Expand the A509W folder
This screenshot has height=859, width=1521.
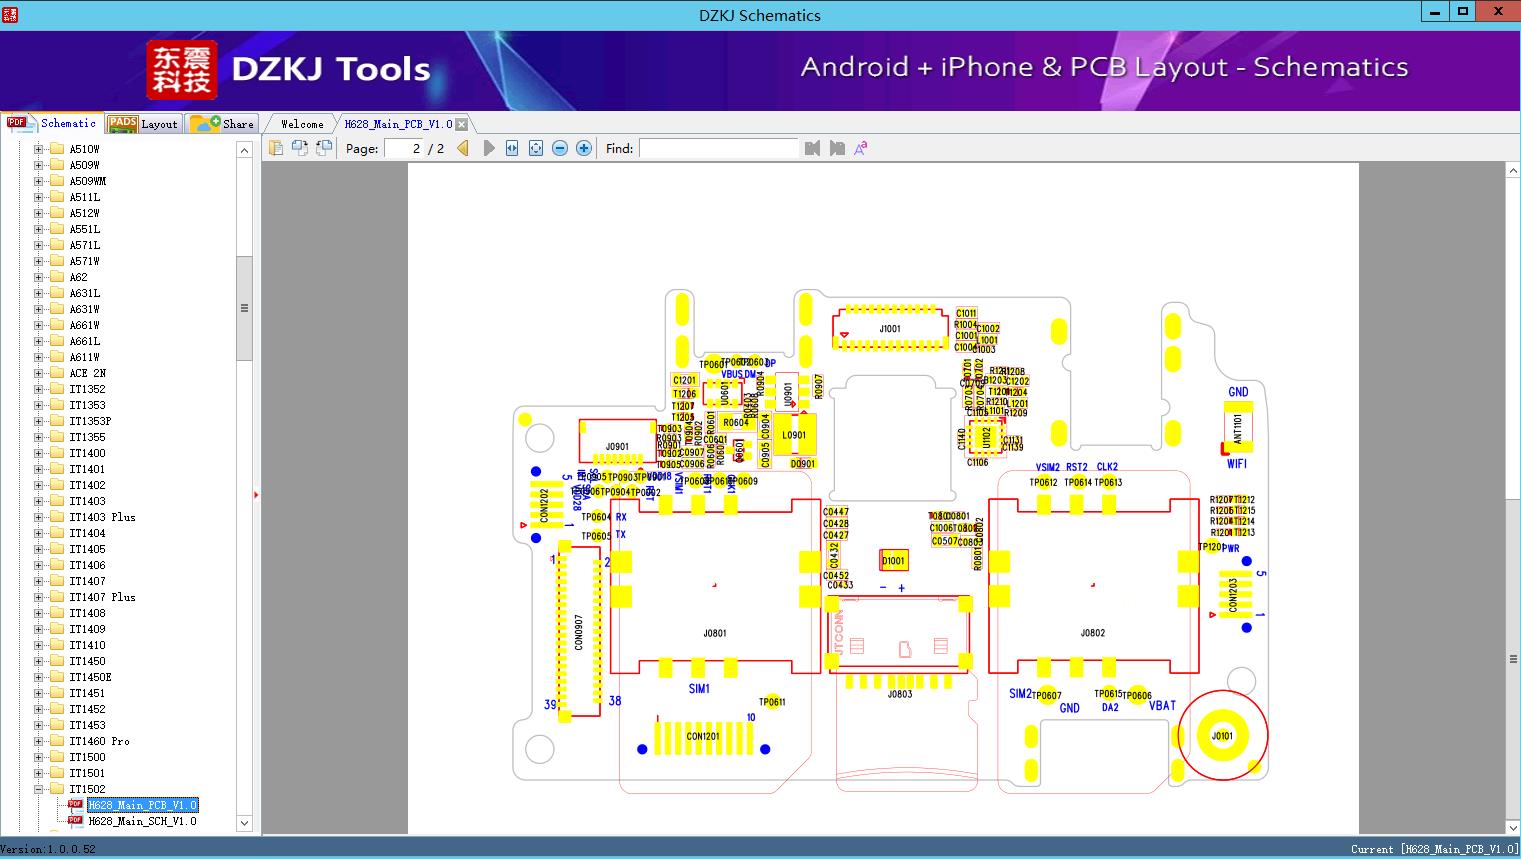(x=39, y=165)
